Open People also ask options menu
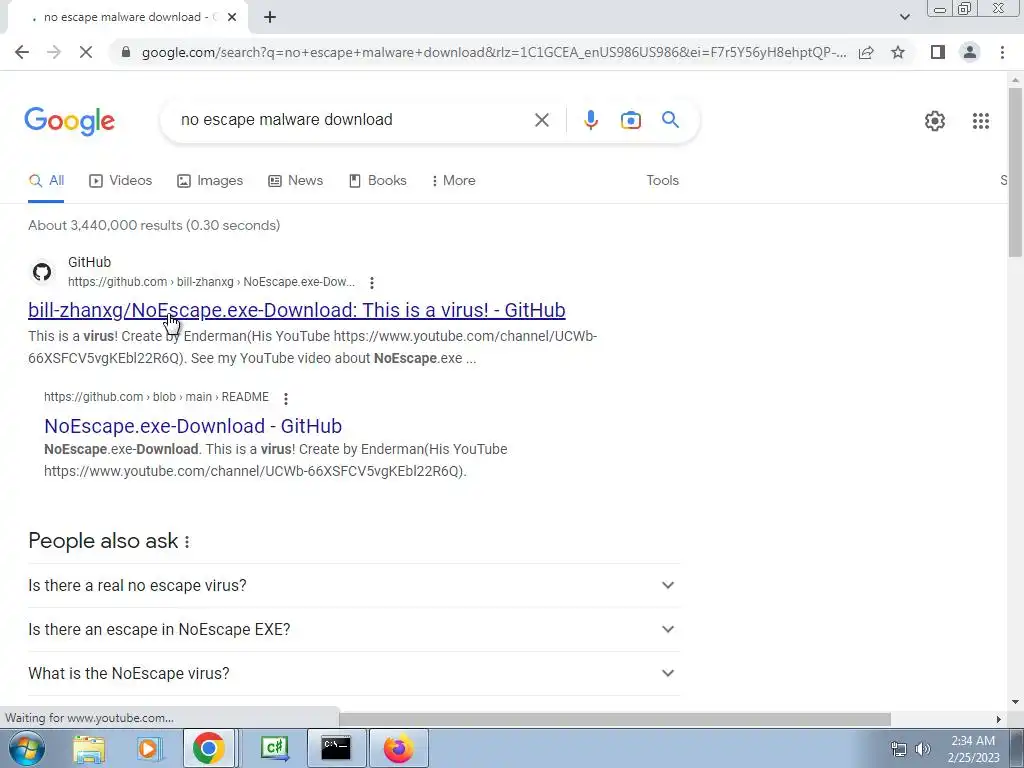Image resolution: width=1024 pixels, height=768 pixels. tap(187, 541)
